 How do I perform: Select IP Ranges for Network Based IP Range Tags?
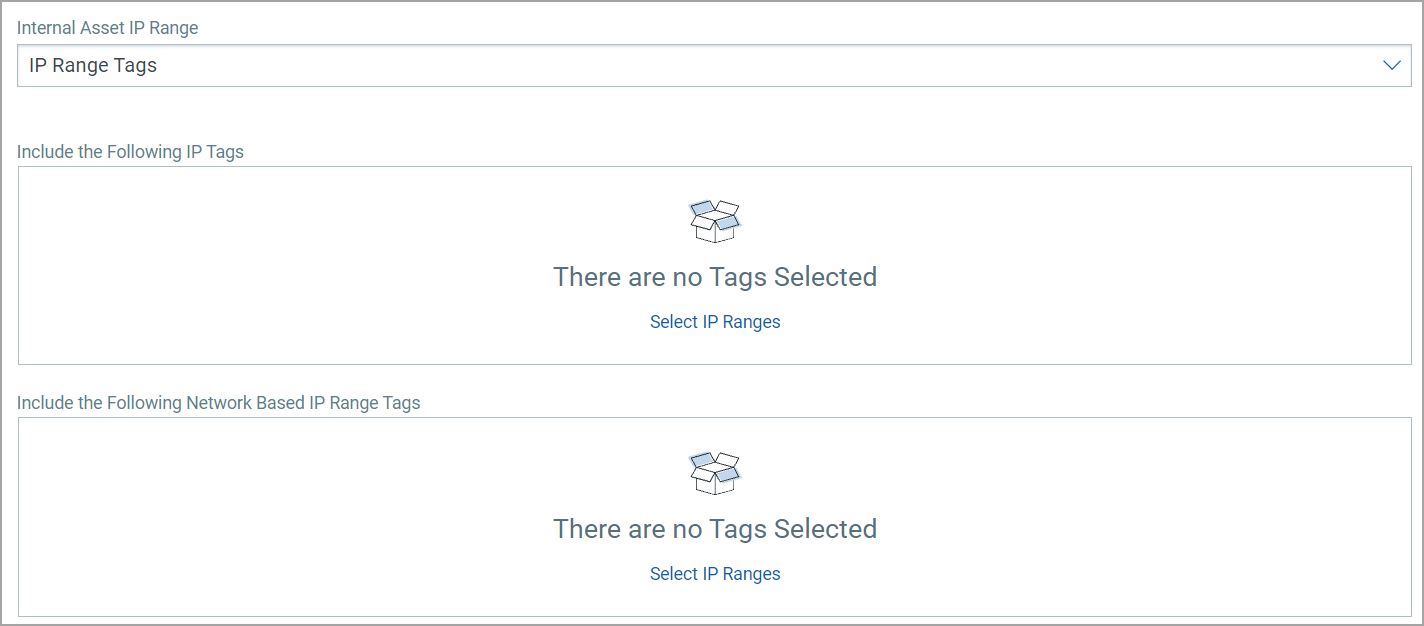(715, 574)
